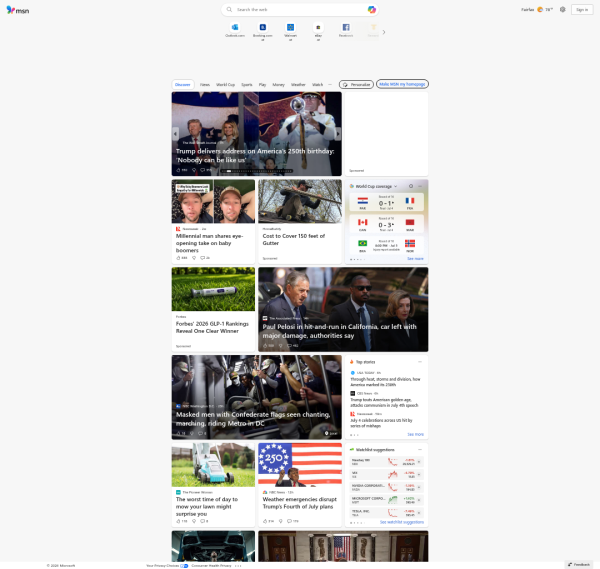
Task: Switch to the Sports tab
Action: 247,85
